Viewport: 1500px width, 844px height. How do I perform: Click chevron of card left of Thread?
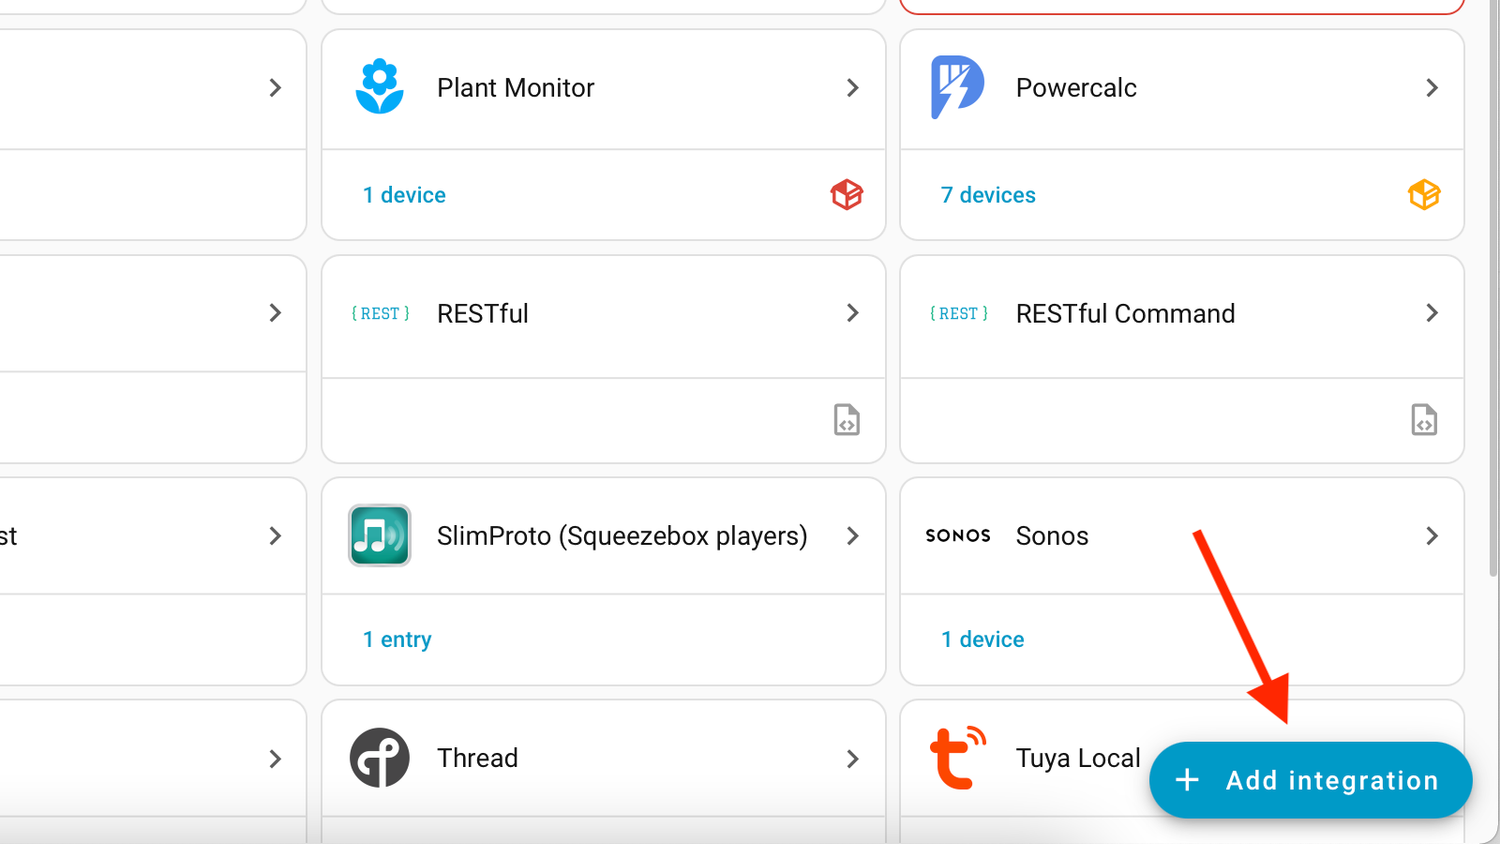click(275, 759)
